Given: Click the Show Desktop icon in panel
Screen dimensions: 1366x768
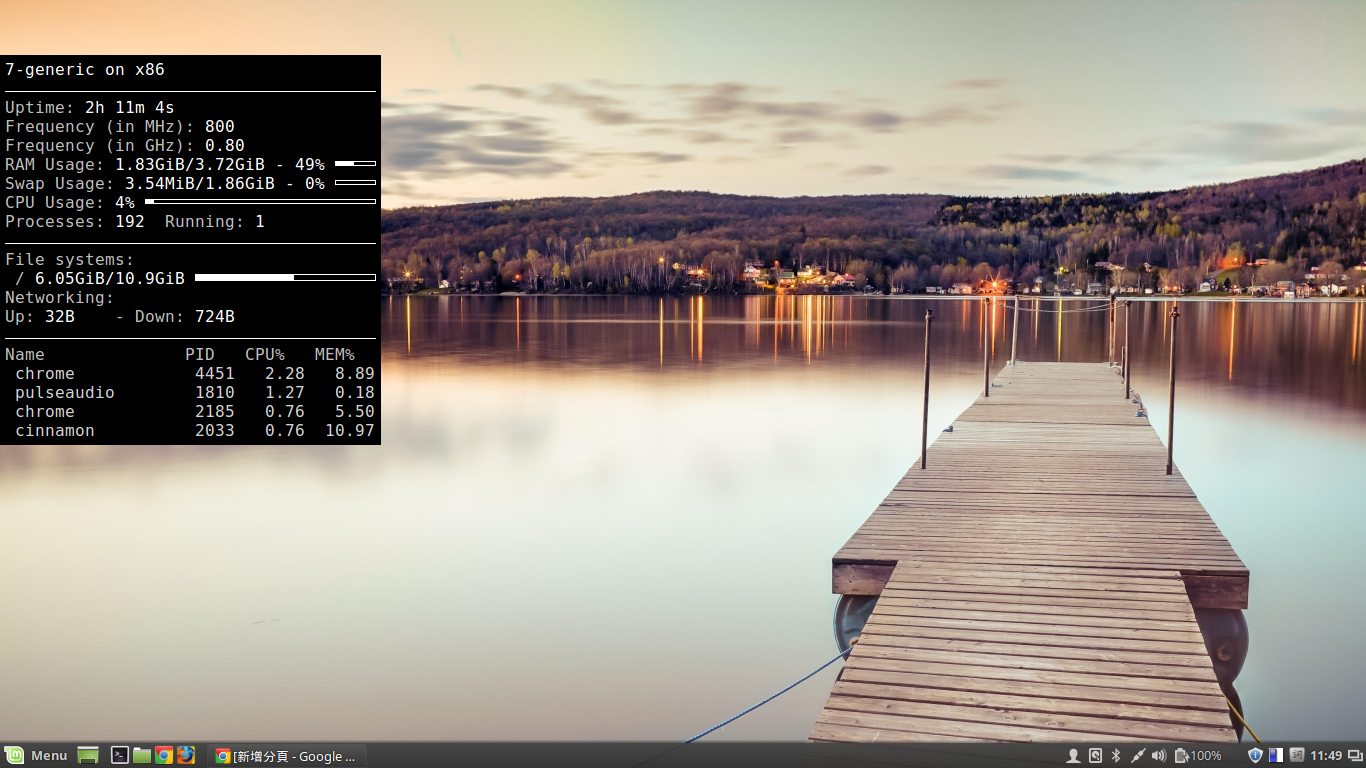Looking at the screenshot, I should [x=88, y=756].
